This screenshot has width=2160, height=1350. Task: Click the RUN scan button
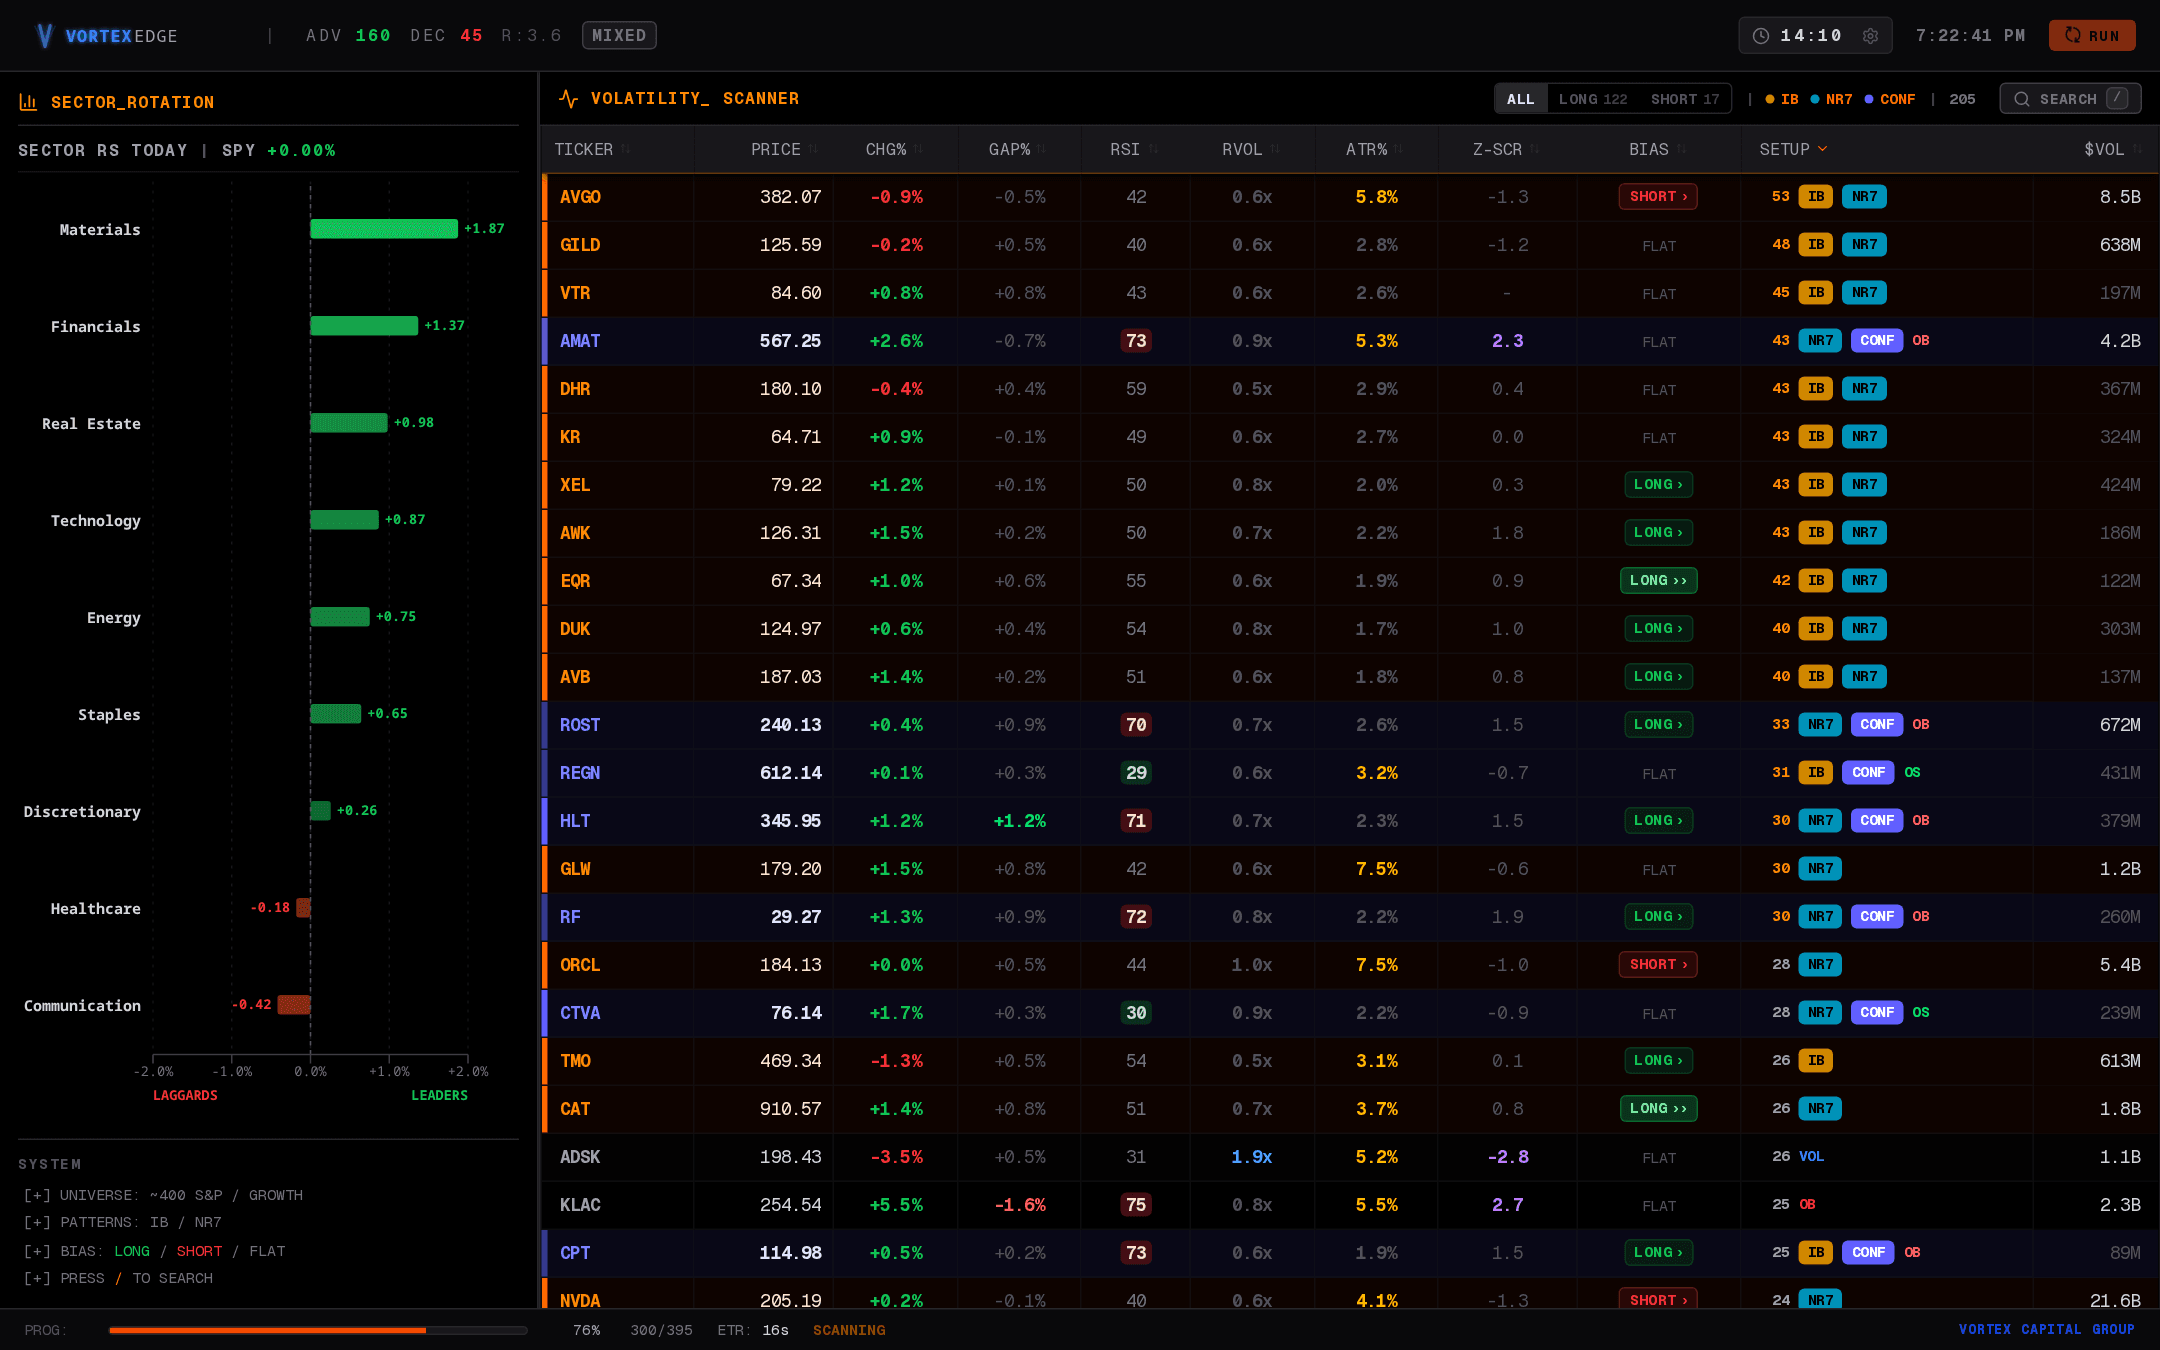point(2092,35)
